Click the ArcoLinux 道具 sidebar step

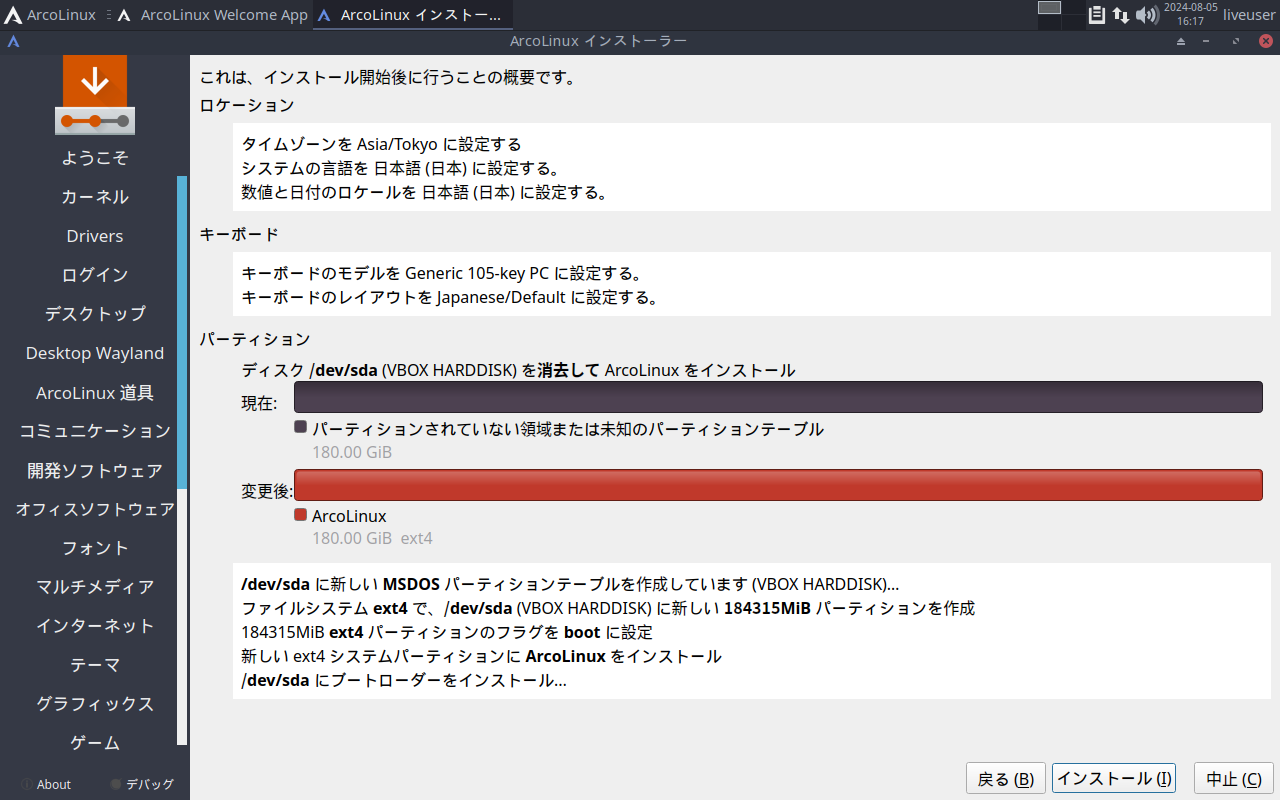95,393
